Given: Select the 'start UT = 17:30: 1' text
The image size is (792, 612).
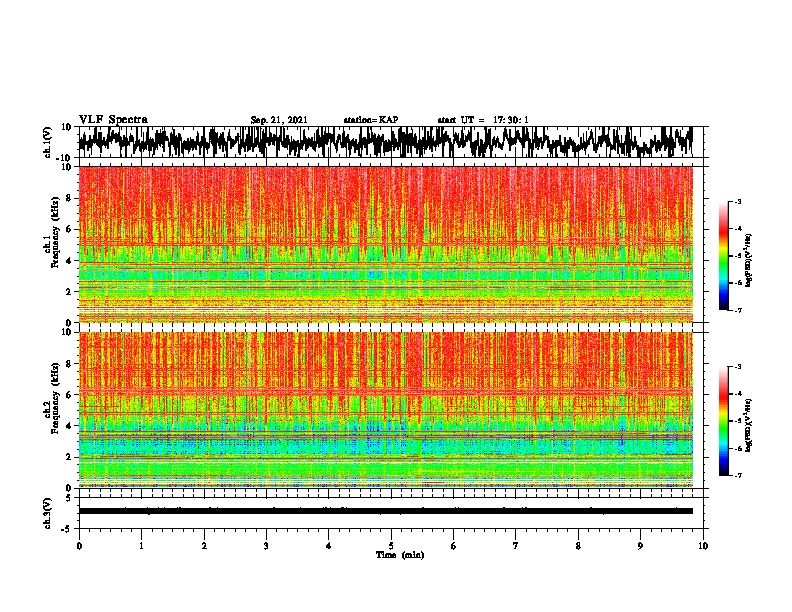Looking at the screenshot, I should tap(483, 120).
